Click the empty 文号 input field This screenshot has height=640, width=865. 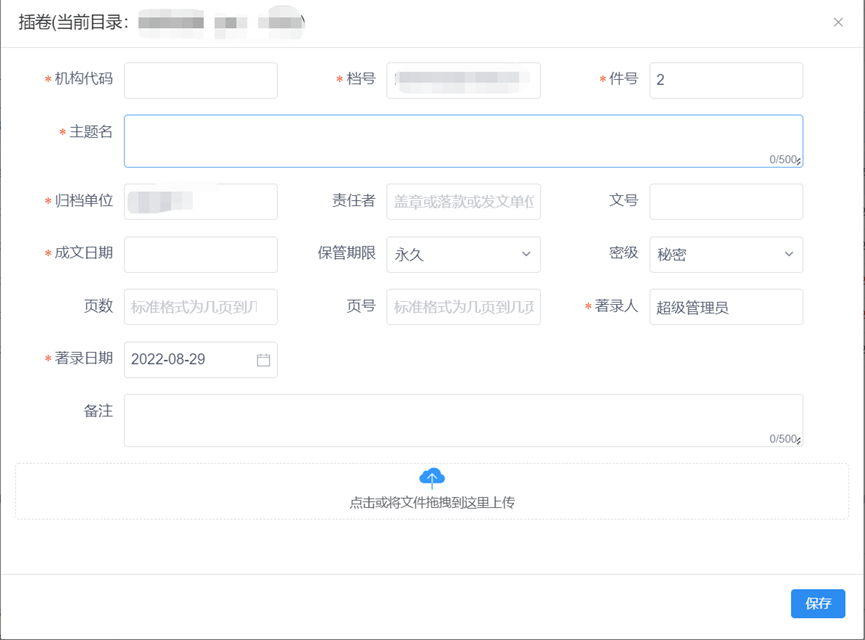click(726, 201)
